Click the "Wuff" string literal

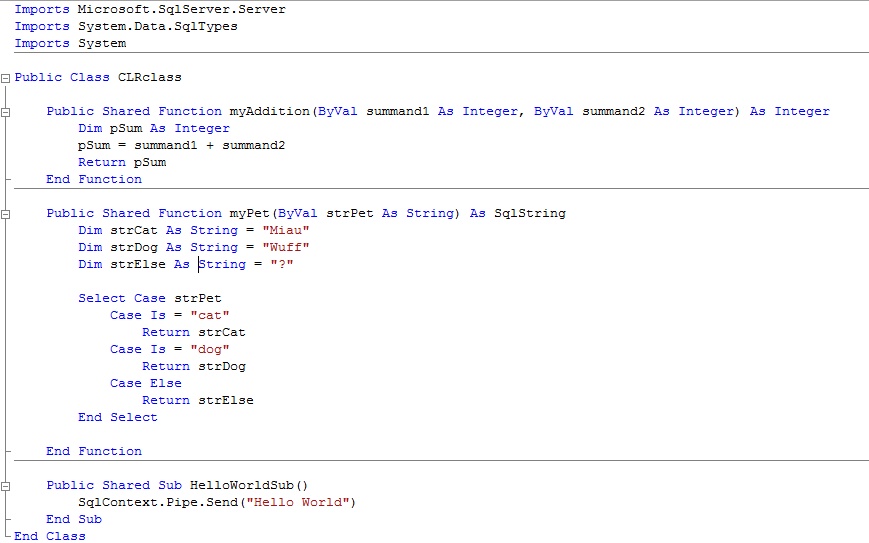click(285, 247)
